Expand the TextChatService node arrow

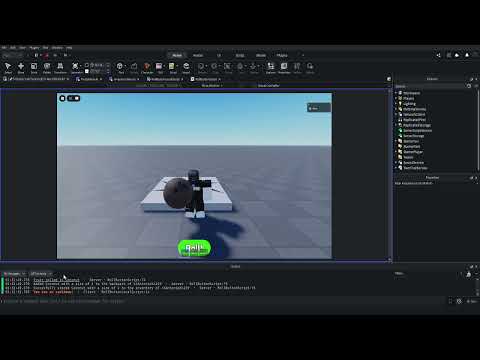pyautogui.click(x=396, y=168)
